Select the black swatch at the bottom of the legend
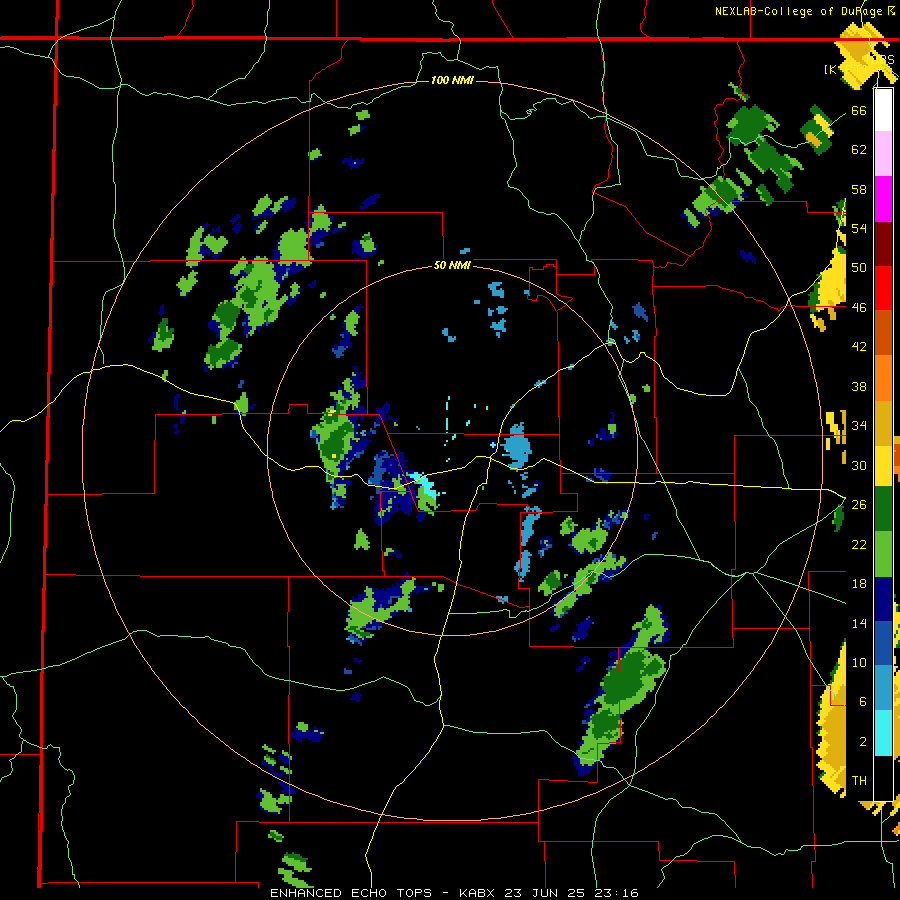Screen dimensions: 900x900 coord(883,778)
